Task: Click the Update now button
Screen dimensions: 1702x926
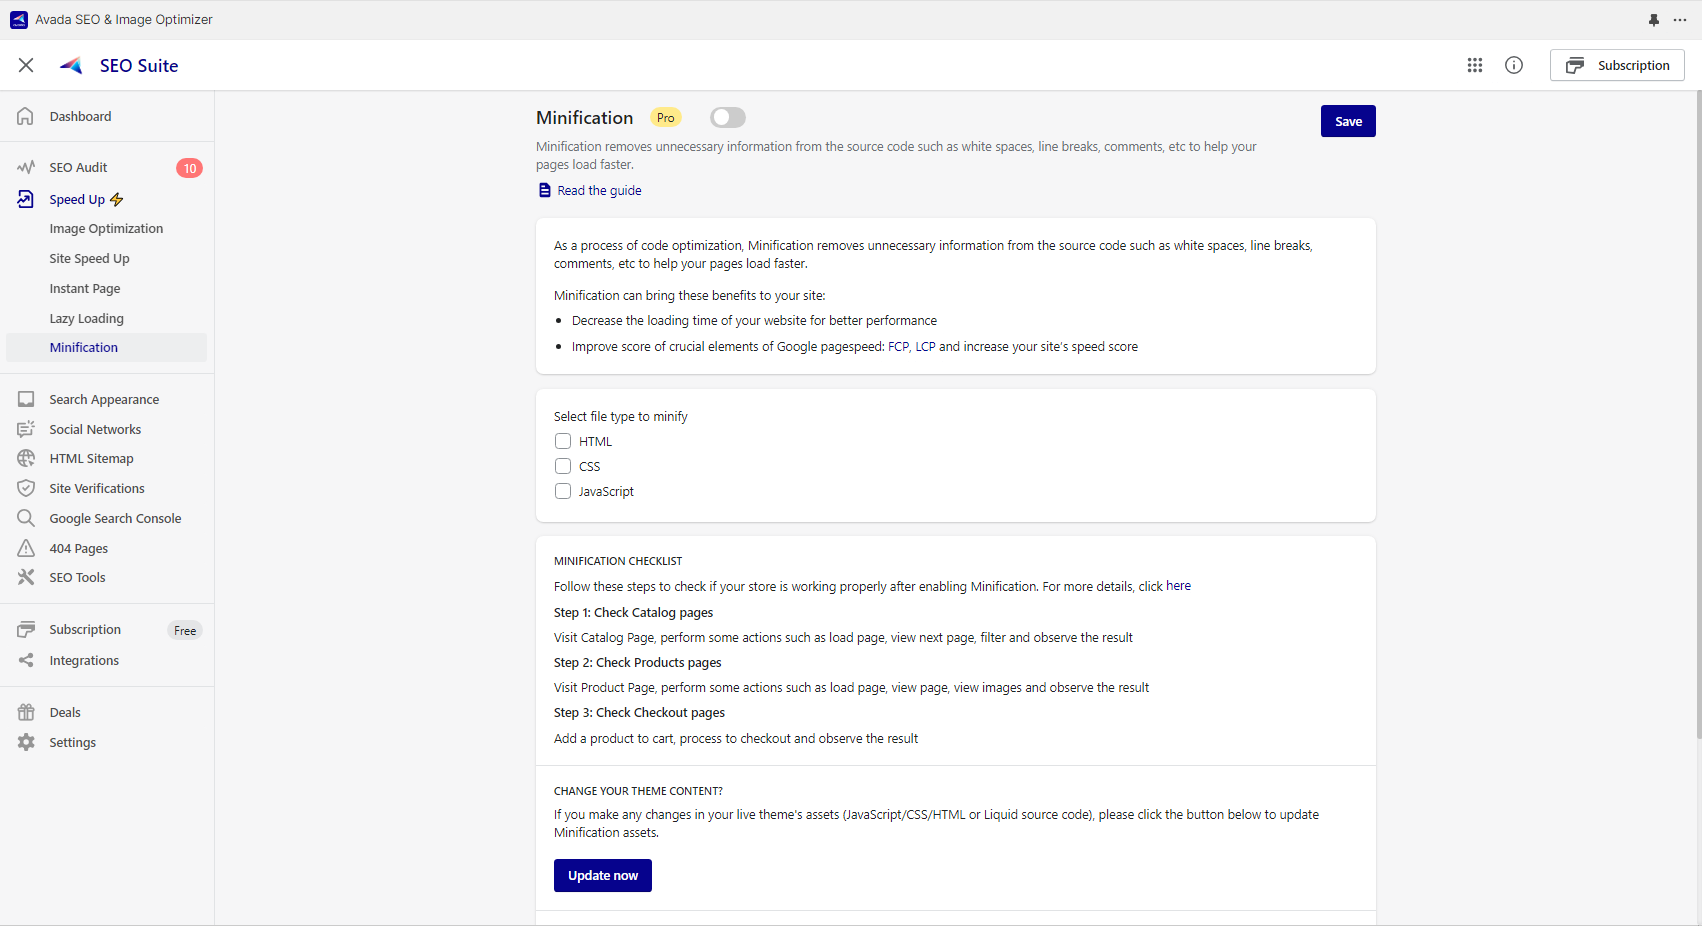Action: pos(603,875)
